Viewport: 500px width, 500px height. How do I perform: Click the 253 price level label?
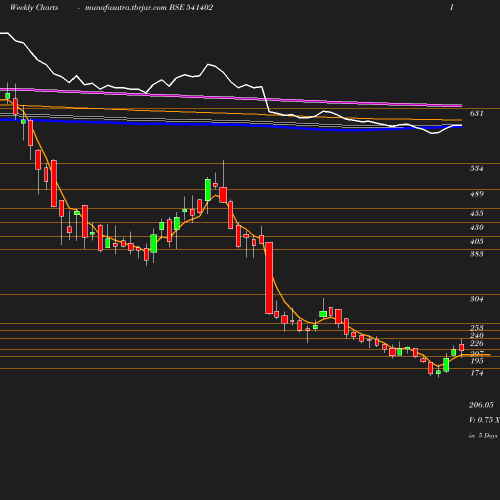tap(477, 328)
